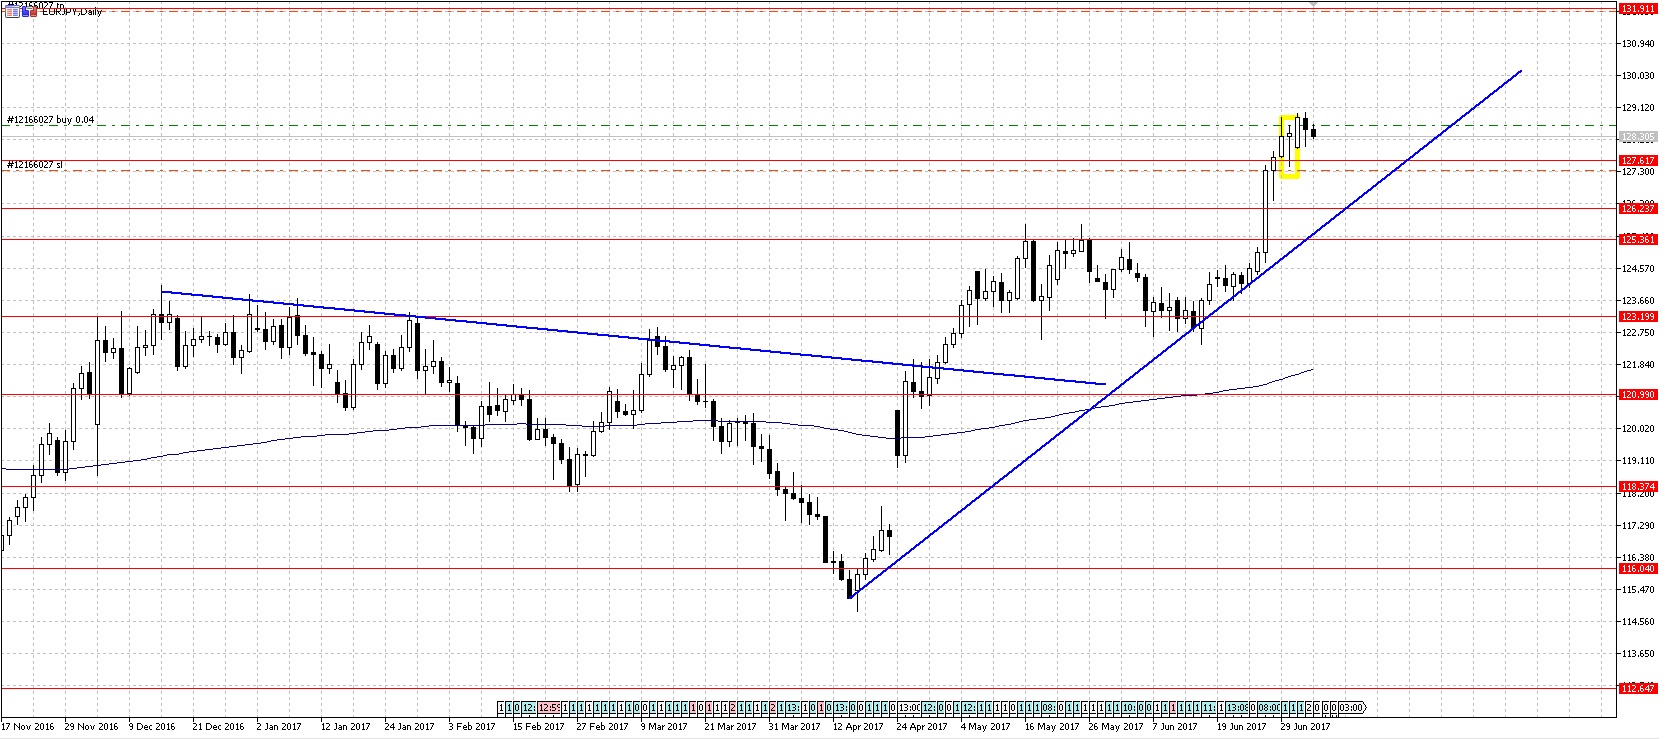Click the 131.911 red price label
The height and width of the screenshot is (739, 1665).
click(1638, 9)
